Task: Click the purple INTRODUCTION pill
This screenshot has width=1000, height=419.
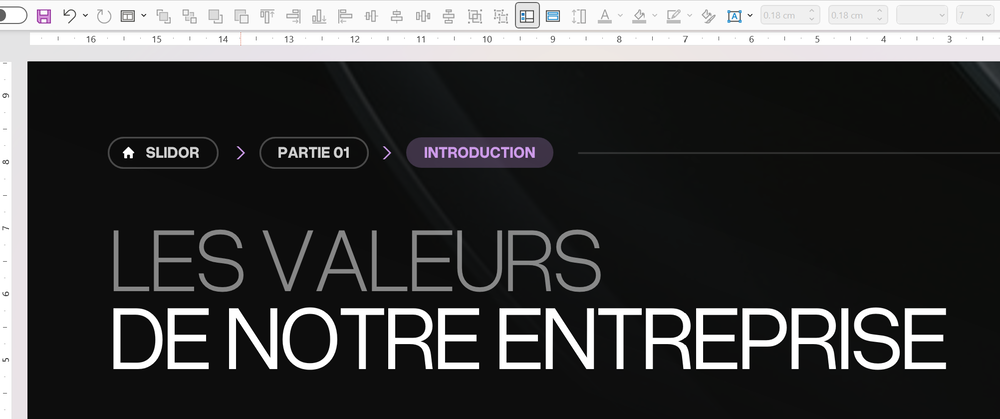Action: [x=480, y=153]
